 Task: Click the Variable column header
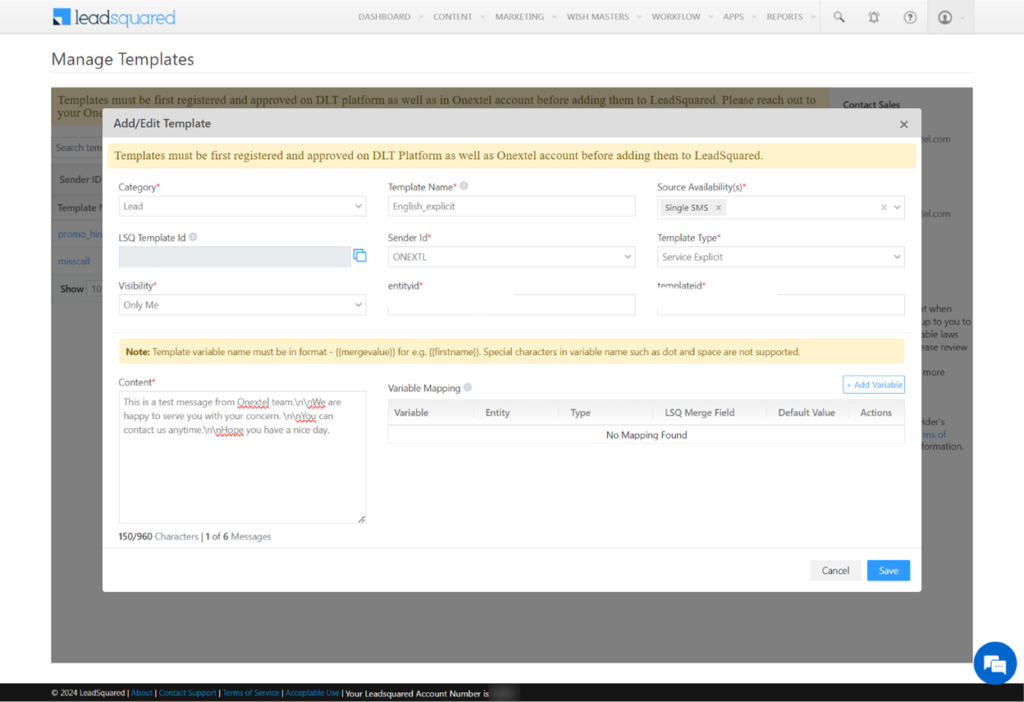[x=411, y=413]
